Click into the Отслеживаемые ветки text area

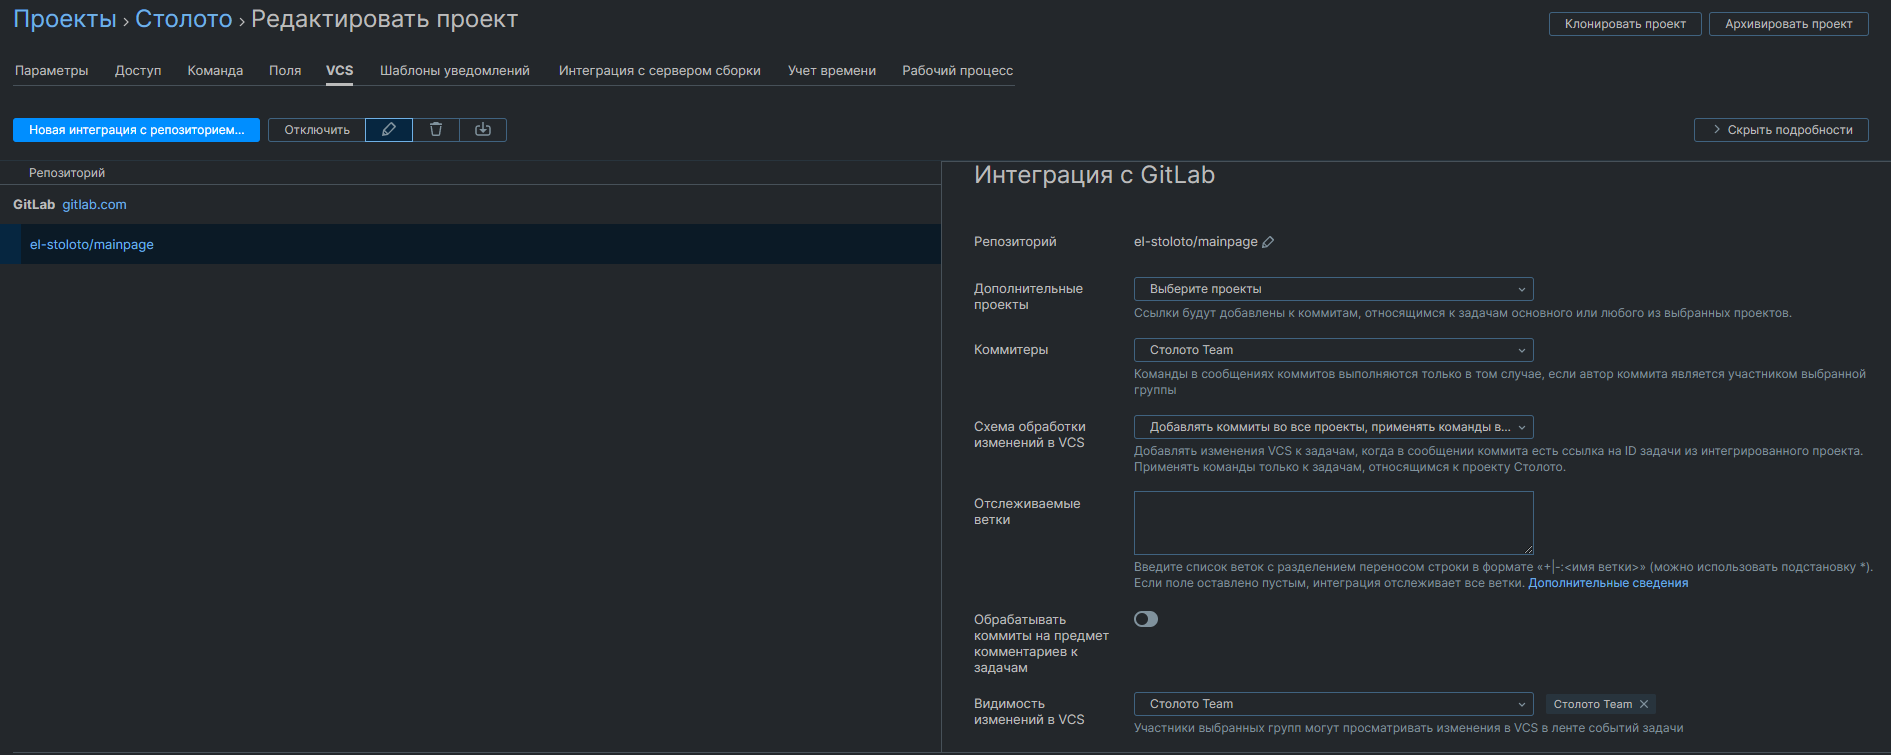(1333, 522)
